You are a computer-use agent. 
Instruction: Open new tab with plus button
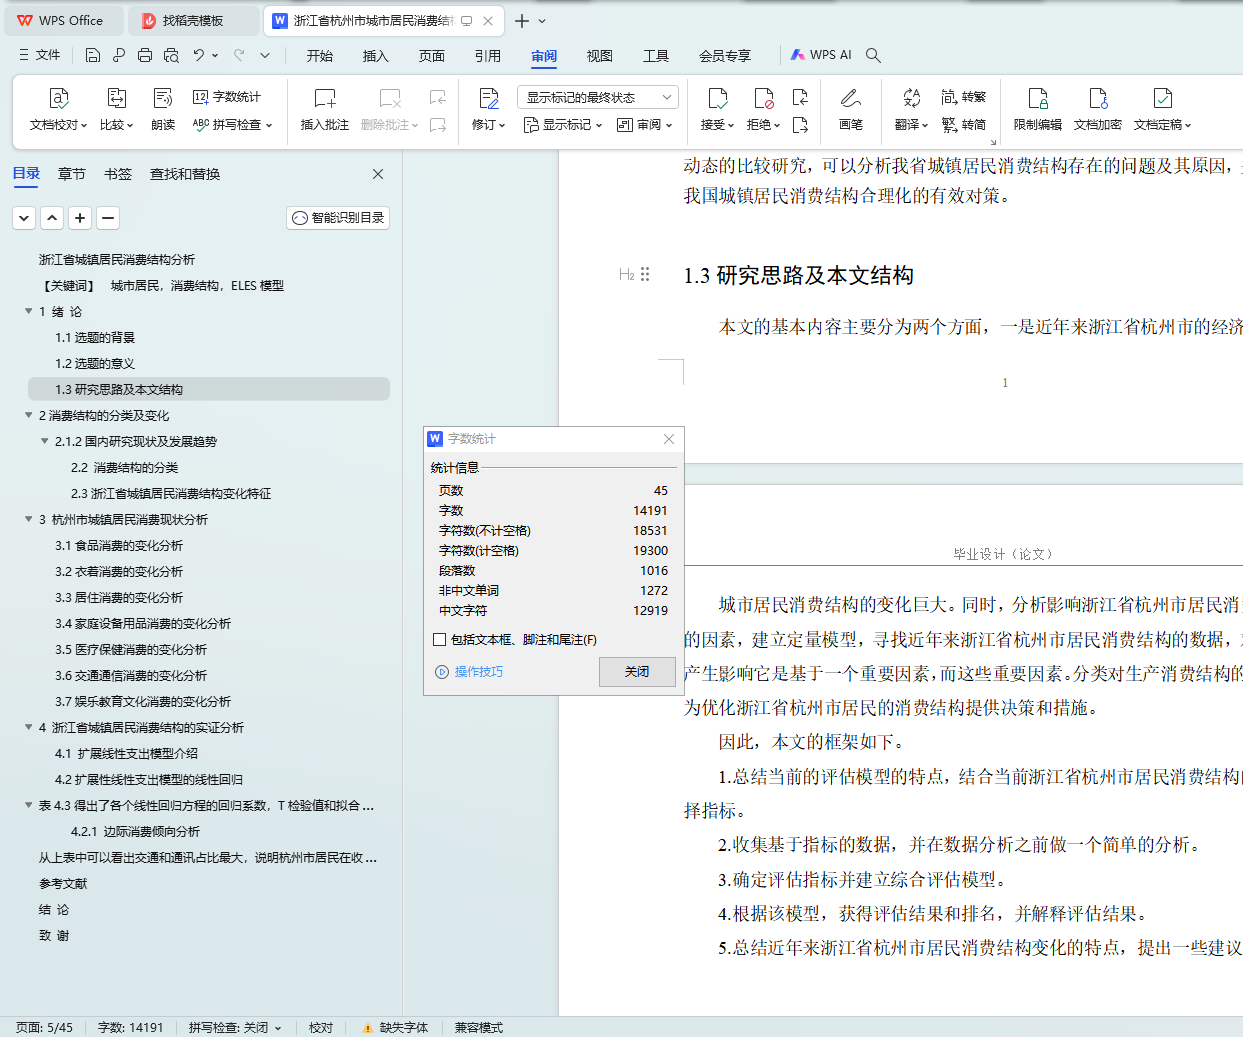[x=522, y=20]
